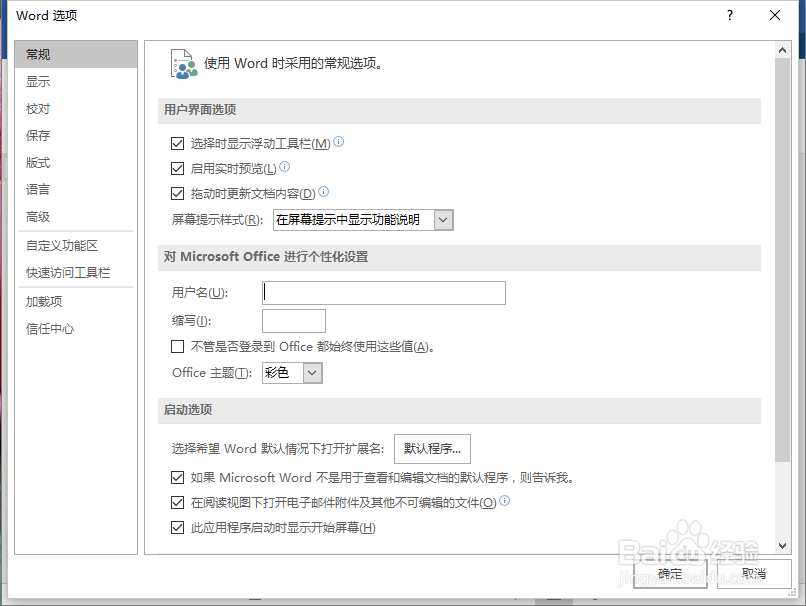Click the 用户名 input field
The height and width of the screenshot is (606, 806).
pos(384,293)
